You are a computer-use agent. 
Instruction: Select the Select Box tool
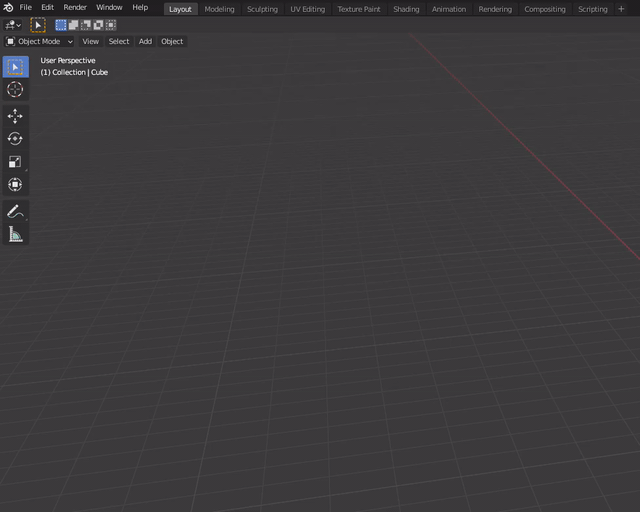click(15, 67)
